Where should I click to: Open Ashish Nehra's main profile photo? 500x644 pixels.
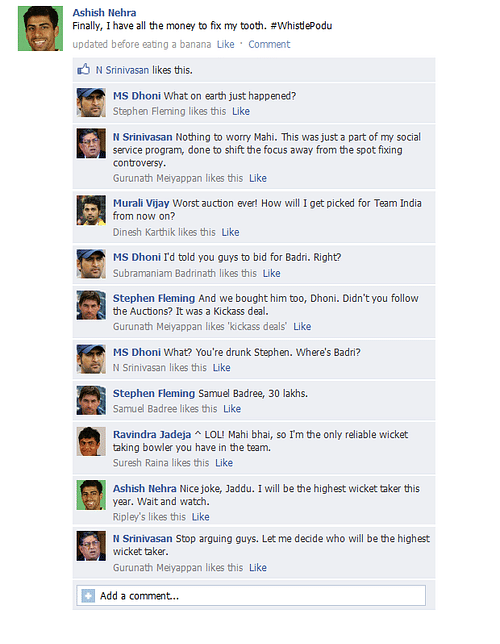pyautogui.click(x=40, y=28)
